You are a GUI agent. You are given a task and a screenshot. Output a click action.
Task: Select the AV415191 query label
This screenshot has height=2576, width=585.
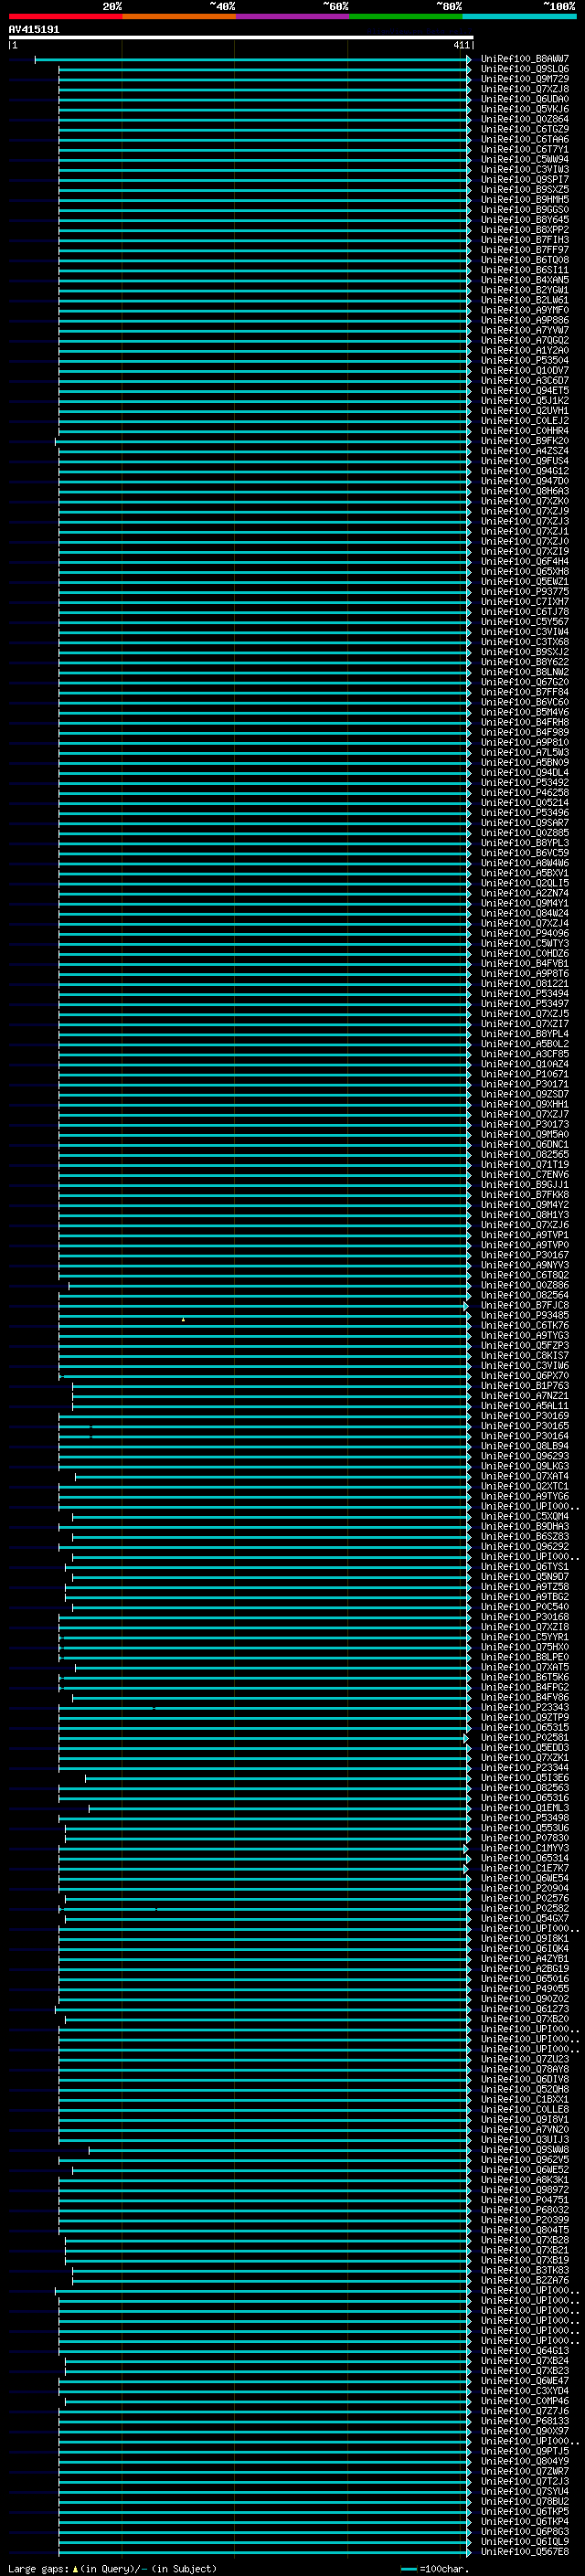34,29
